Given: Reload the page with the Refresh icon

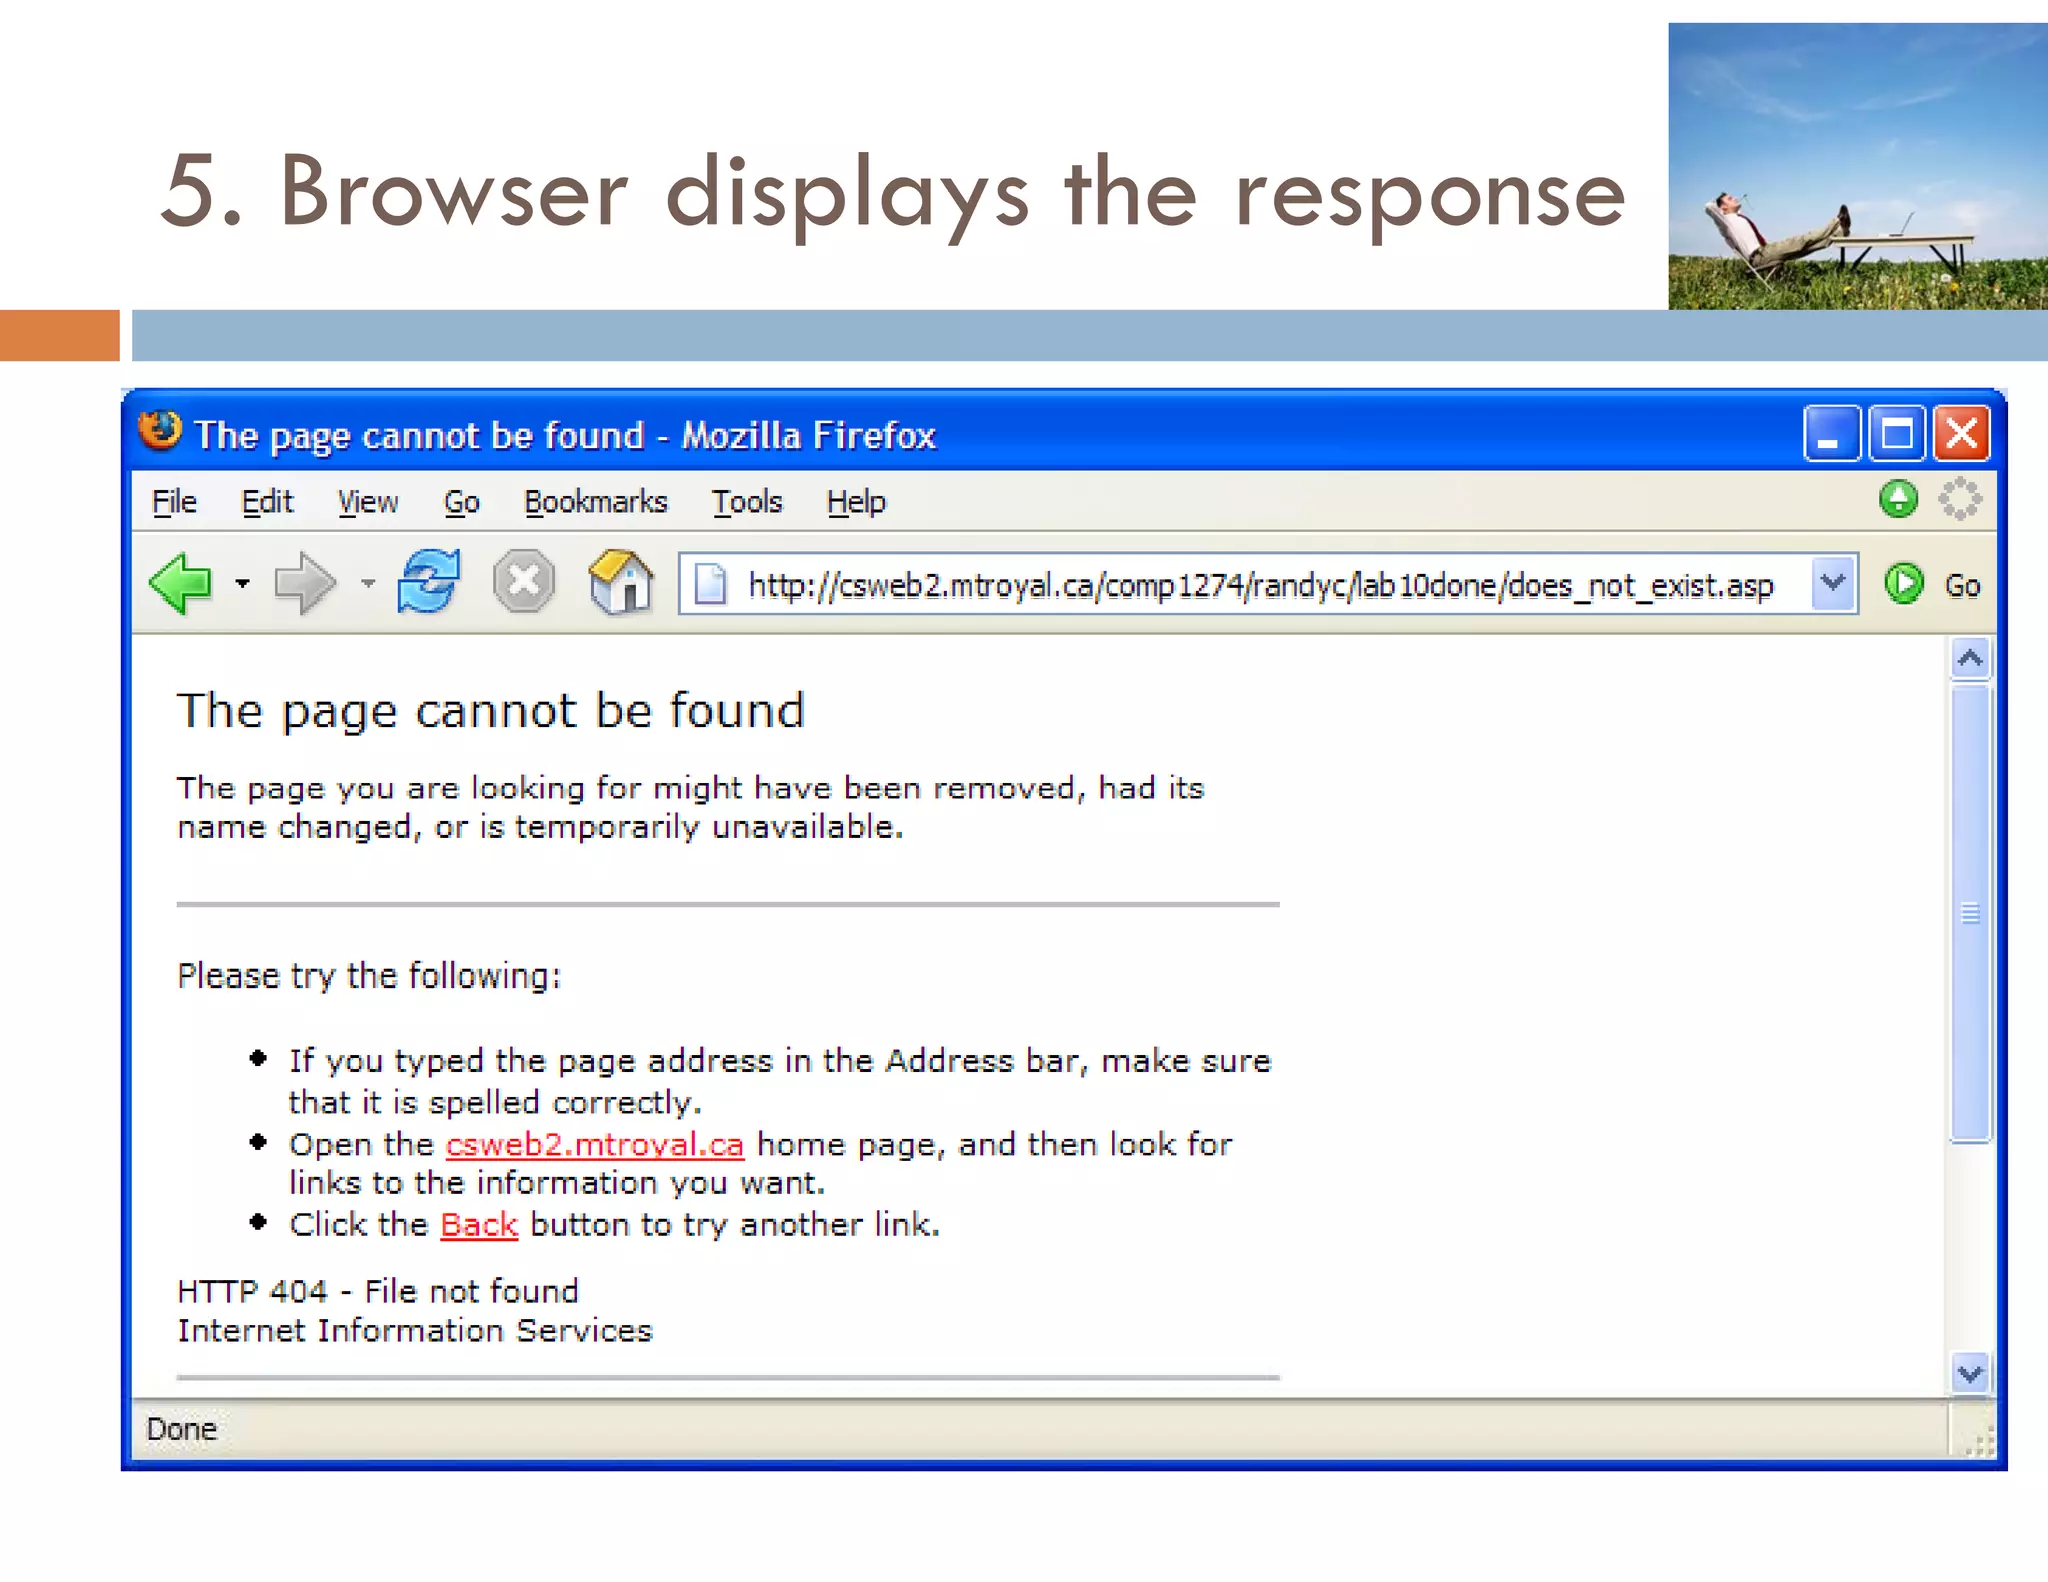Looking at the screenshot, I should (x=429, y=582).
